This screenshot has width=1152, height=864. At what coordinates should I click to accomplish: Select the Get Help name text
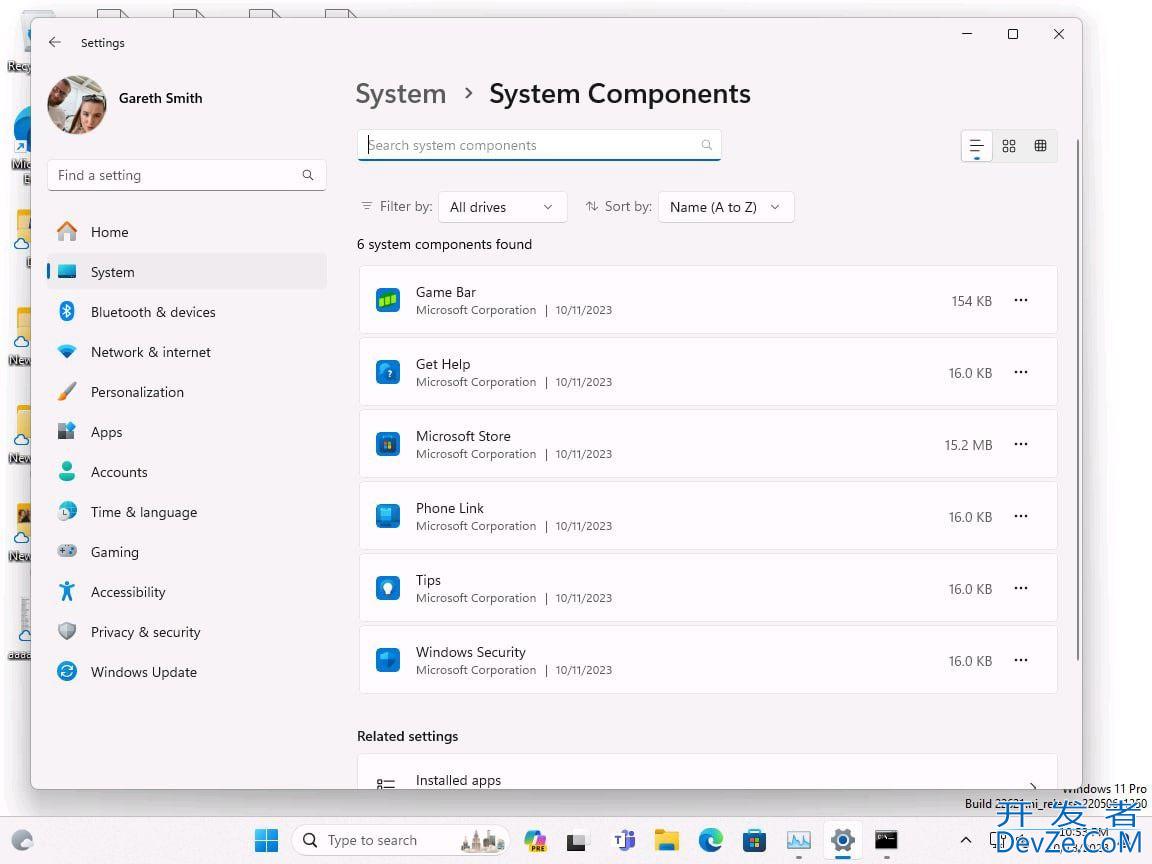tap(443, 364)
